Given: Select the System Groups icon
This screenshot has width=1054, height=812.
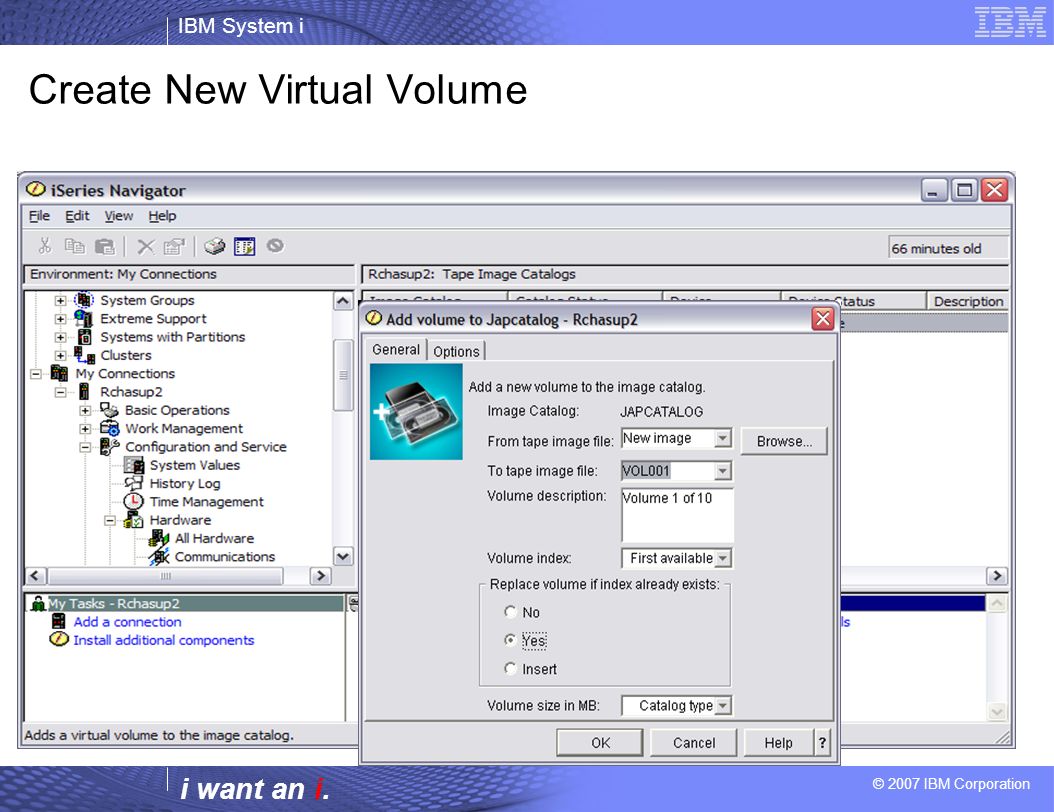Looking at the screenshot, I should click(x=84, y=300).
